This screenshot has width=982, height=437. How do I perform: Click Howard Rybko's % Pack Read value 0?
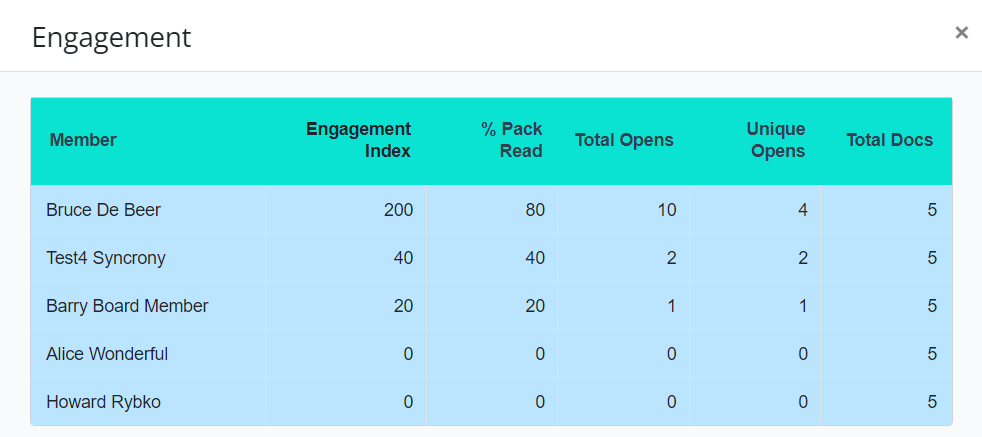click(540, 402)
